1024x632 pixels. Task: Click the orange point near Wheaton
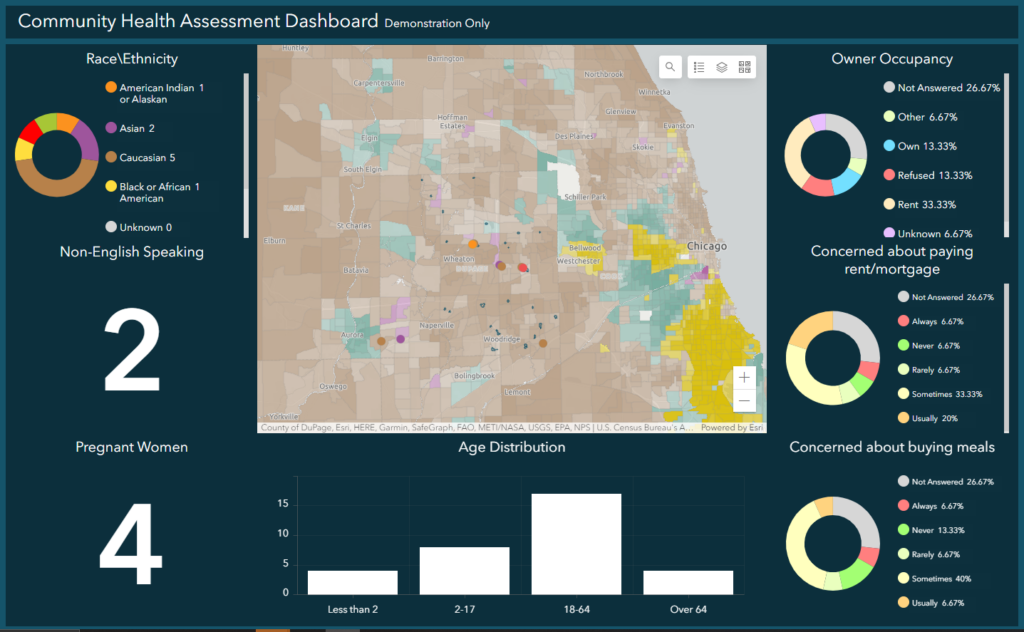[473, 244]
